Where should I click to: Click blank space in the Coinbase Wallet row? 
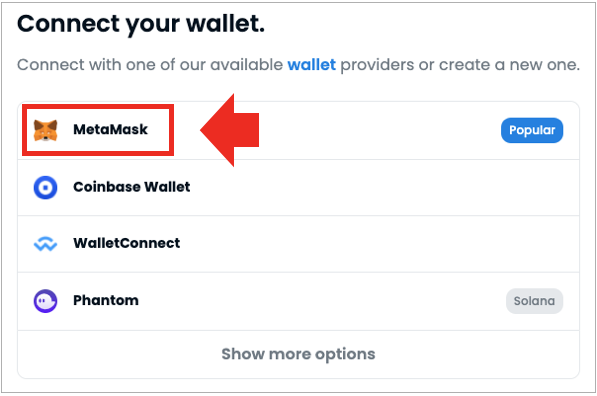coord(381,187)
